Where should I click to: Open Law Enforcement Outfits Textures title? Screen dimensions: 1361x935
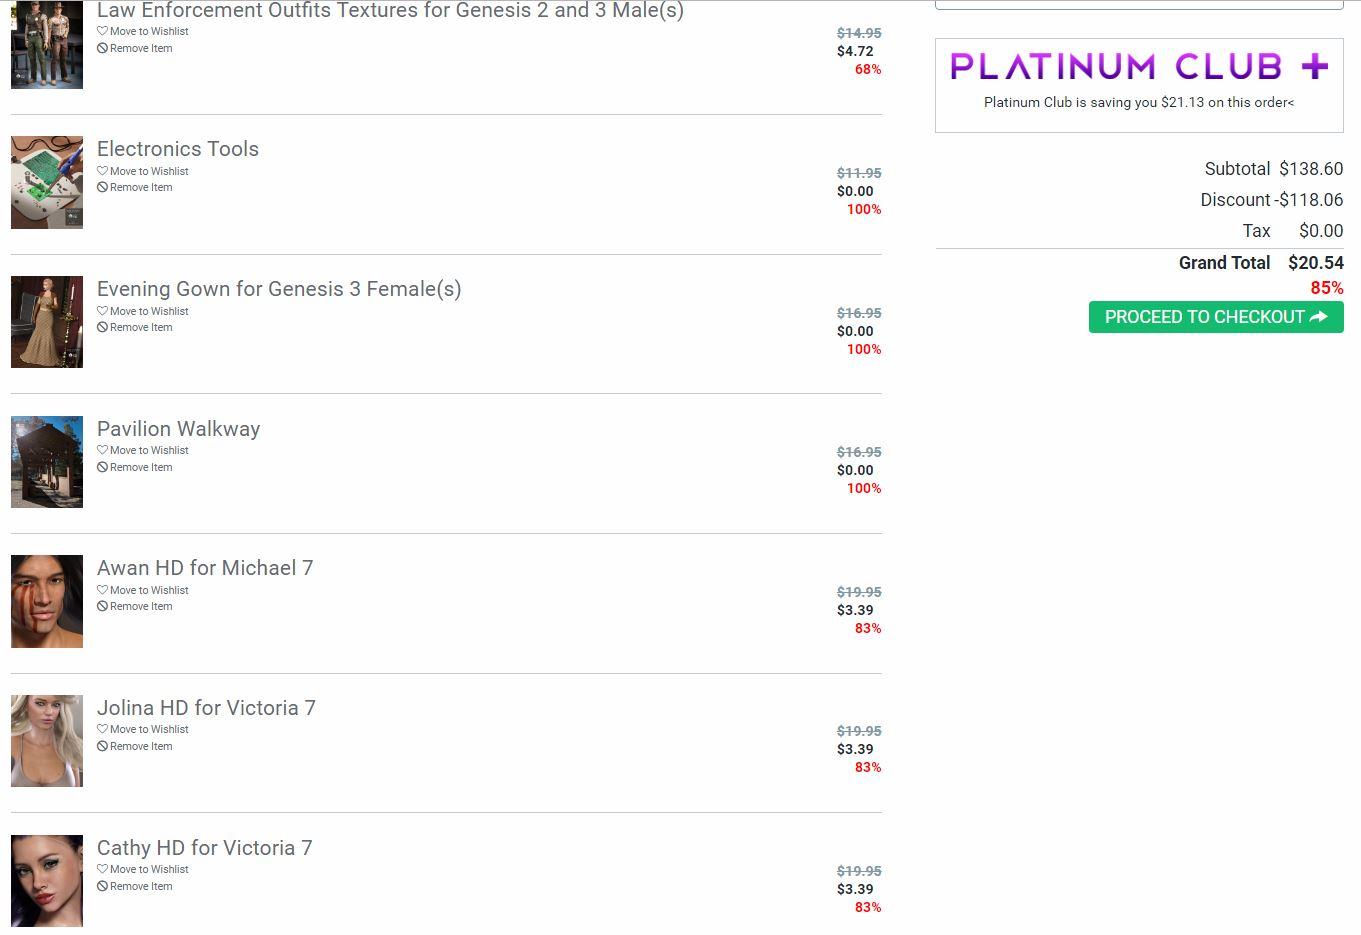coord(390,11)
